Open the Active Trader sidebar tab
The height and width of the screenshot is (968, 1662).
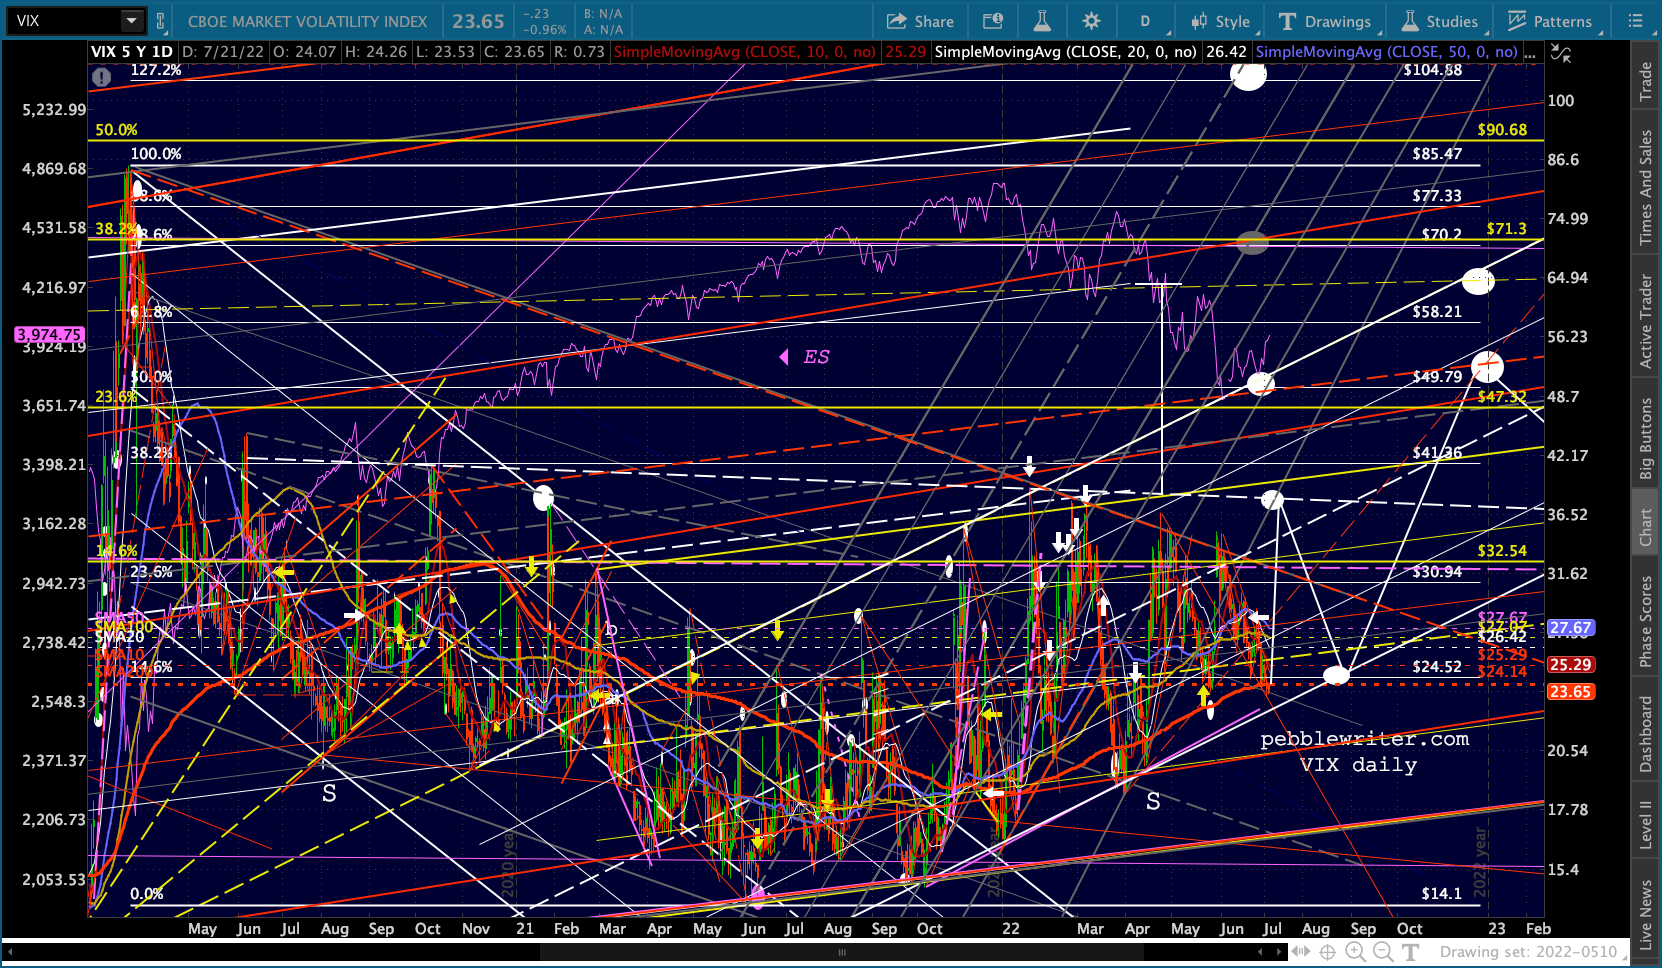[1646, 321]
